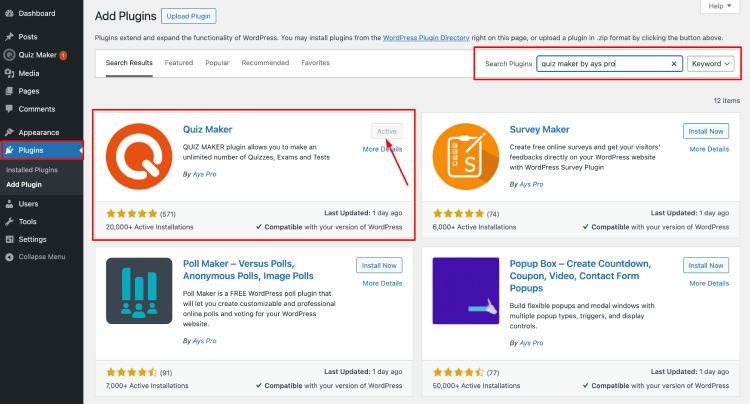Screen dimensions: 750x404
Task: Click the Upload Plugin button
Action: click(x=188, y=16)
